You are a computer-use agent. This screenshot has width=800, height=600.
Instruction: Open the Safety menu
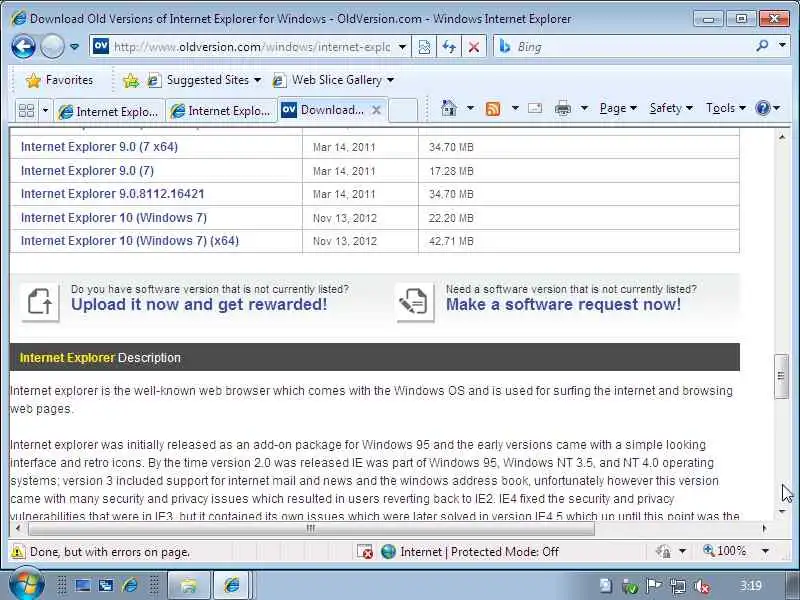tap(671, 108)
